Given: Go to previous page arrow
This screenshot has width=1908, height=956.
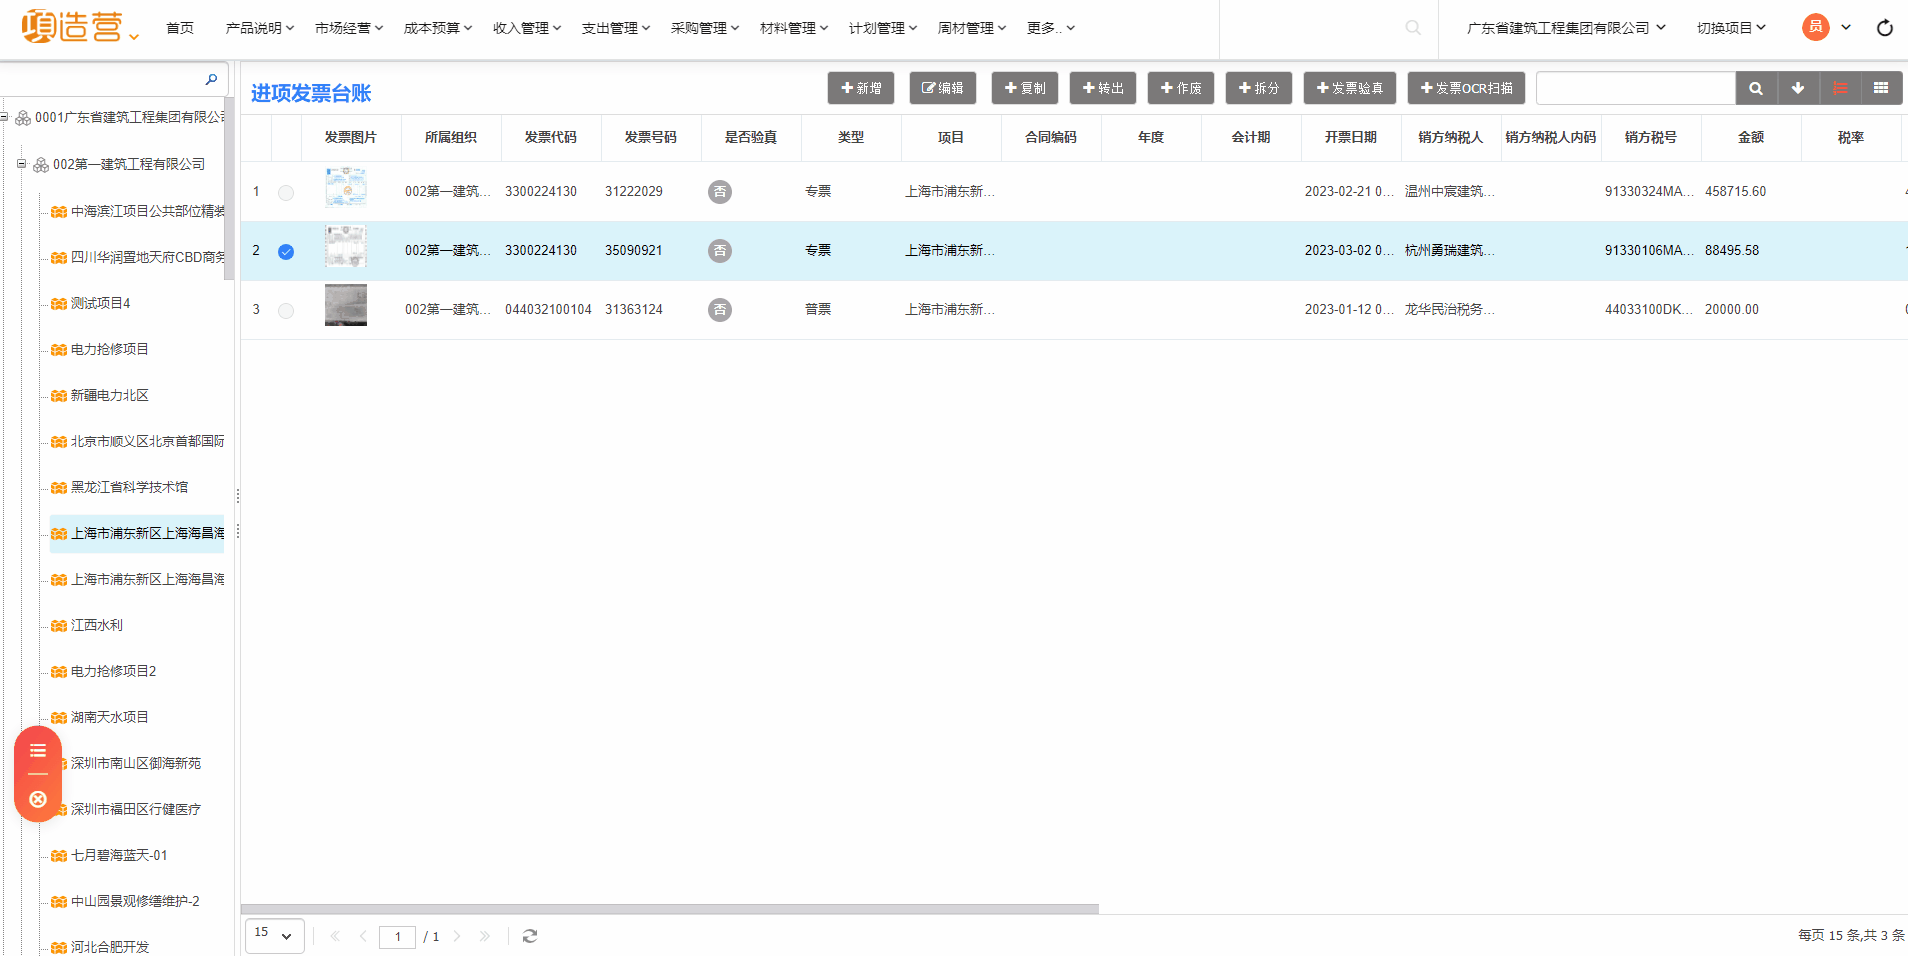Looking at the screenshot, I should 363,936.
